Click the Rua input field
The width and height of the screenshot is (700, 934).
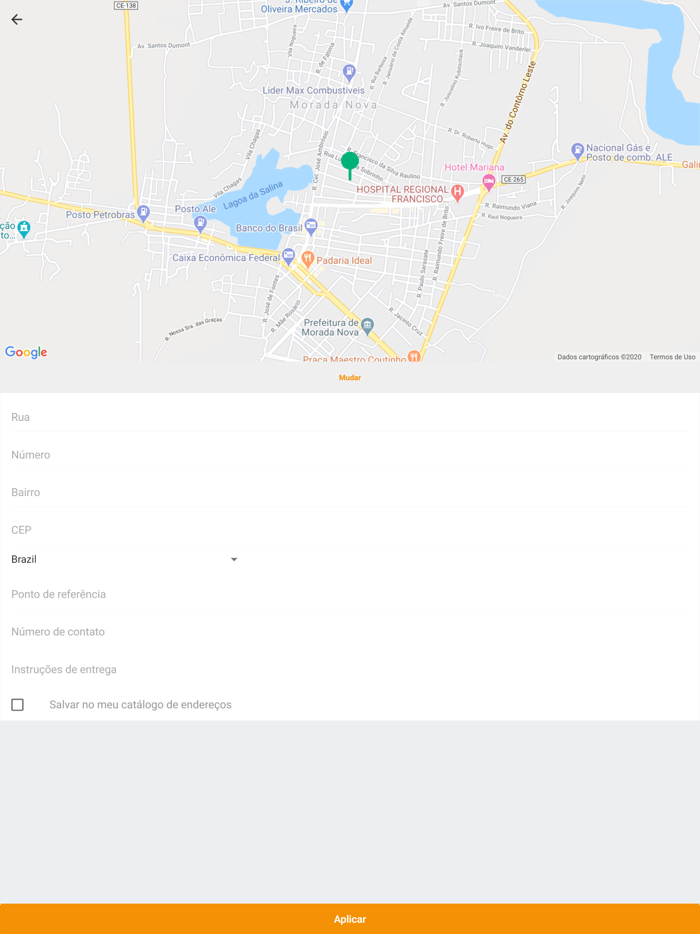coord(350,417)
